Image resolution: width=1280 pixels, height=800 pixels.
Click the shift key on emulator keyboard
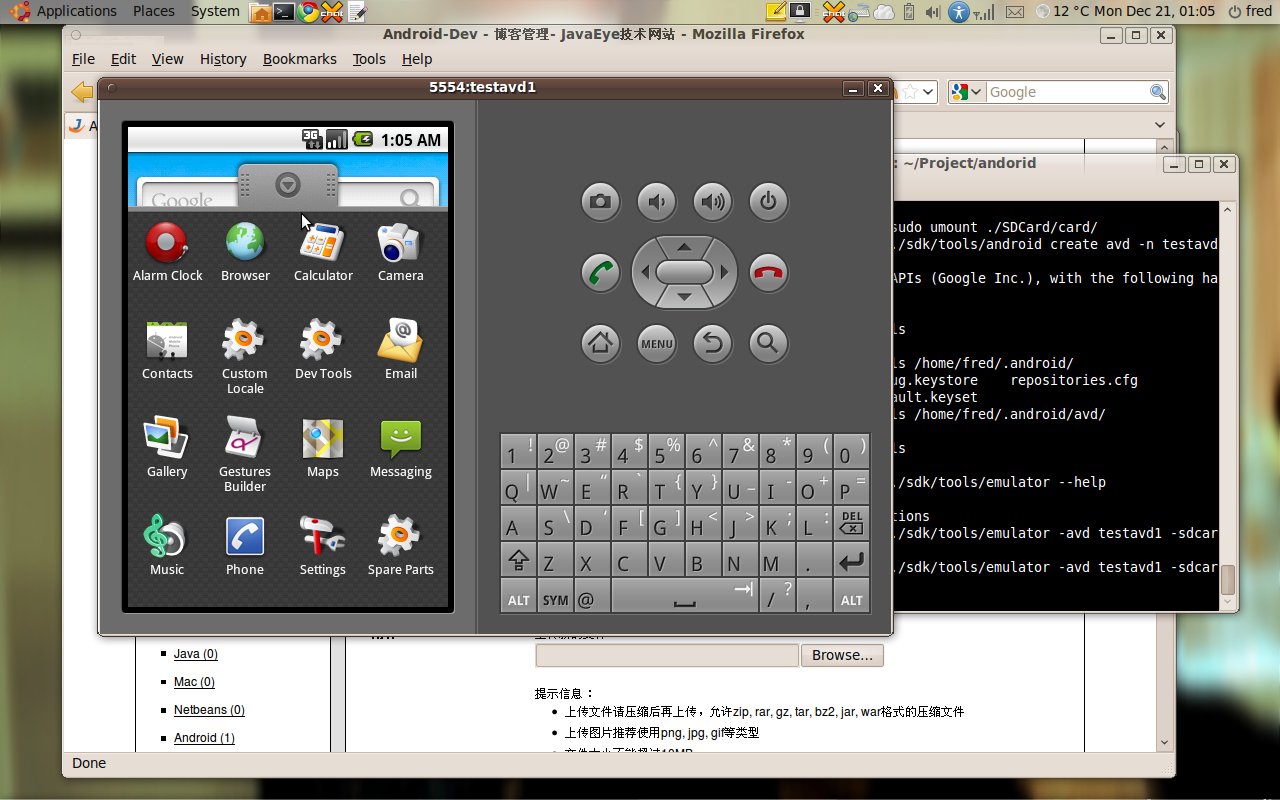(x=518, y=561)
